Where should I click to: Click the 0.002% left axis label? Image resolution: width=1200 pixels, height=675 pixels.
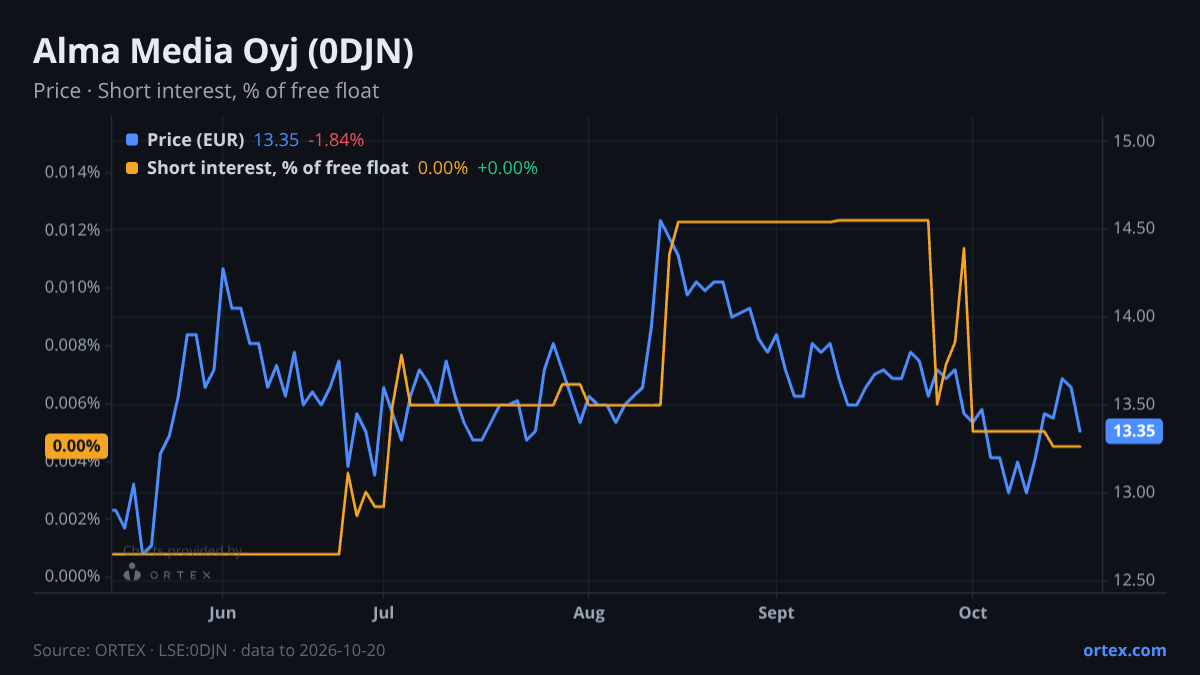pyautogui.click(x=72, y=519)
